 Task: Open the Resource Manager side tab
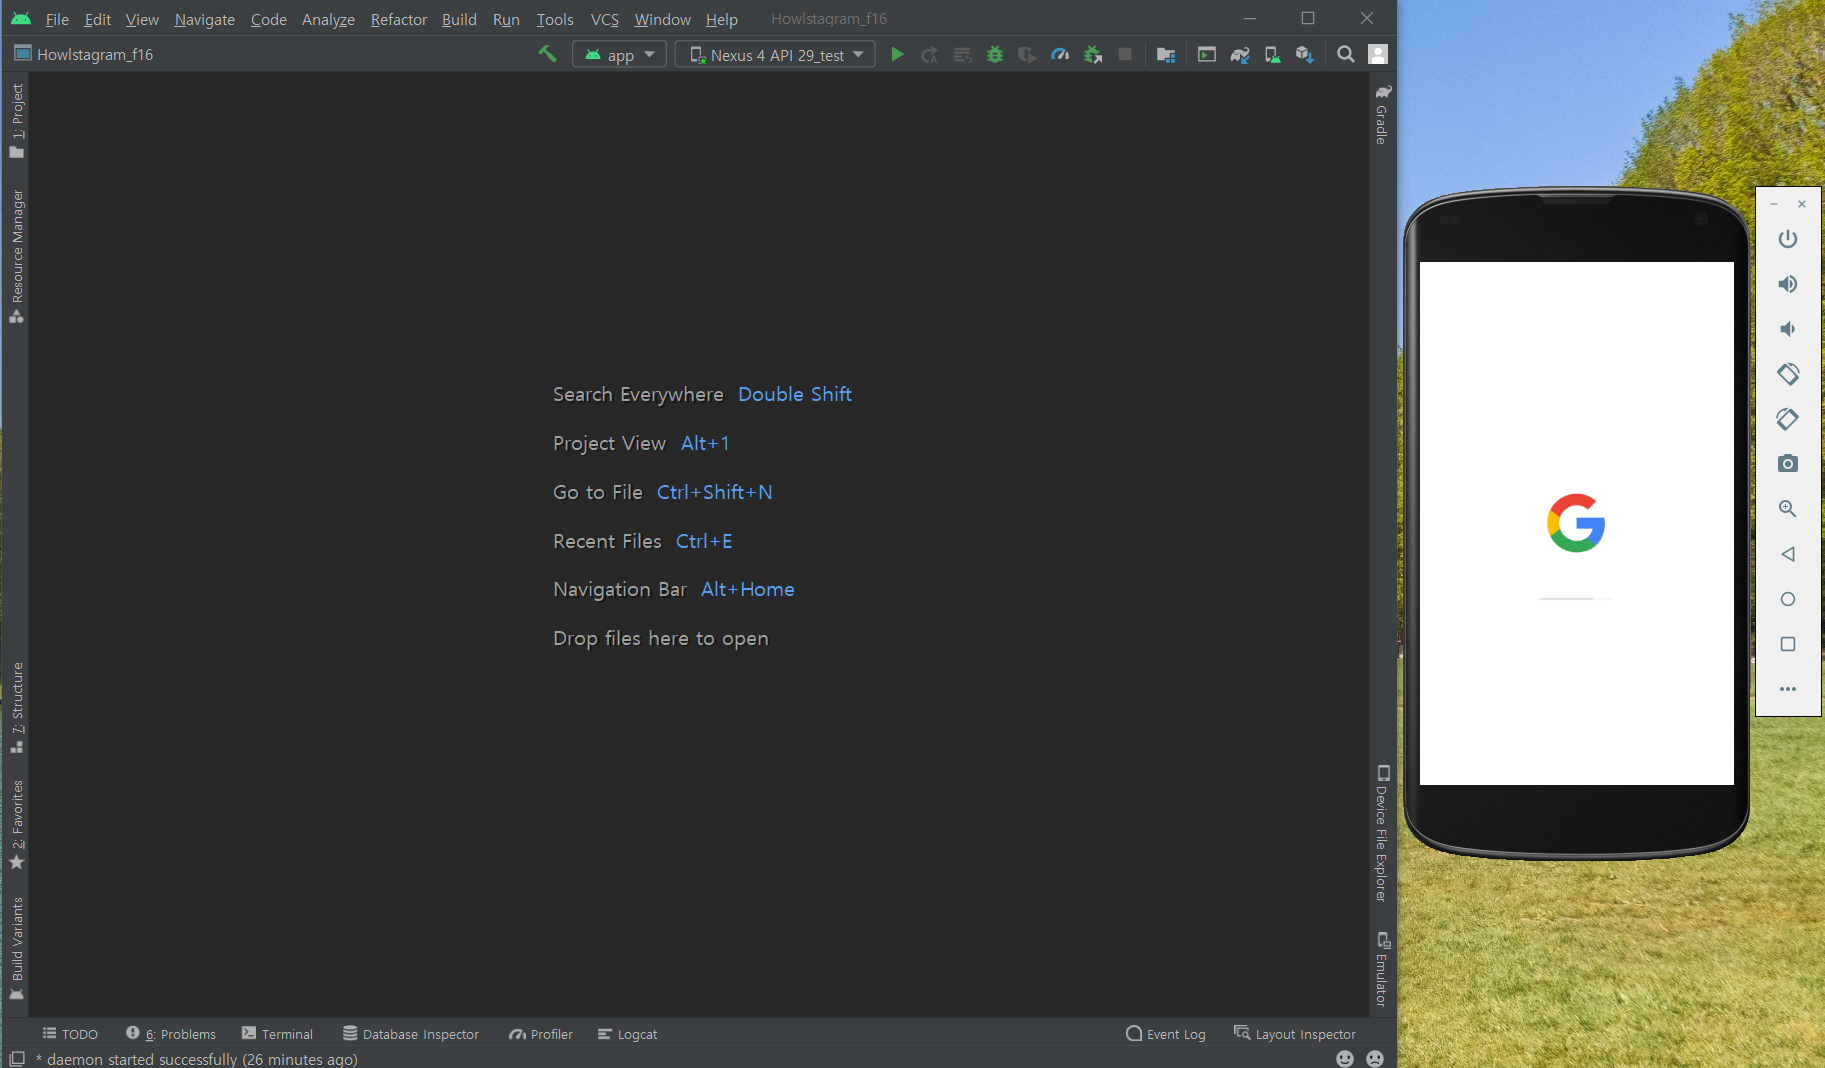(16, 256)
